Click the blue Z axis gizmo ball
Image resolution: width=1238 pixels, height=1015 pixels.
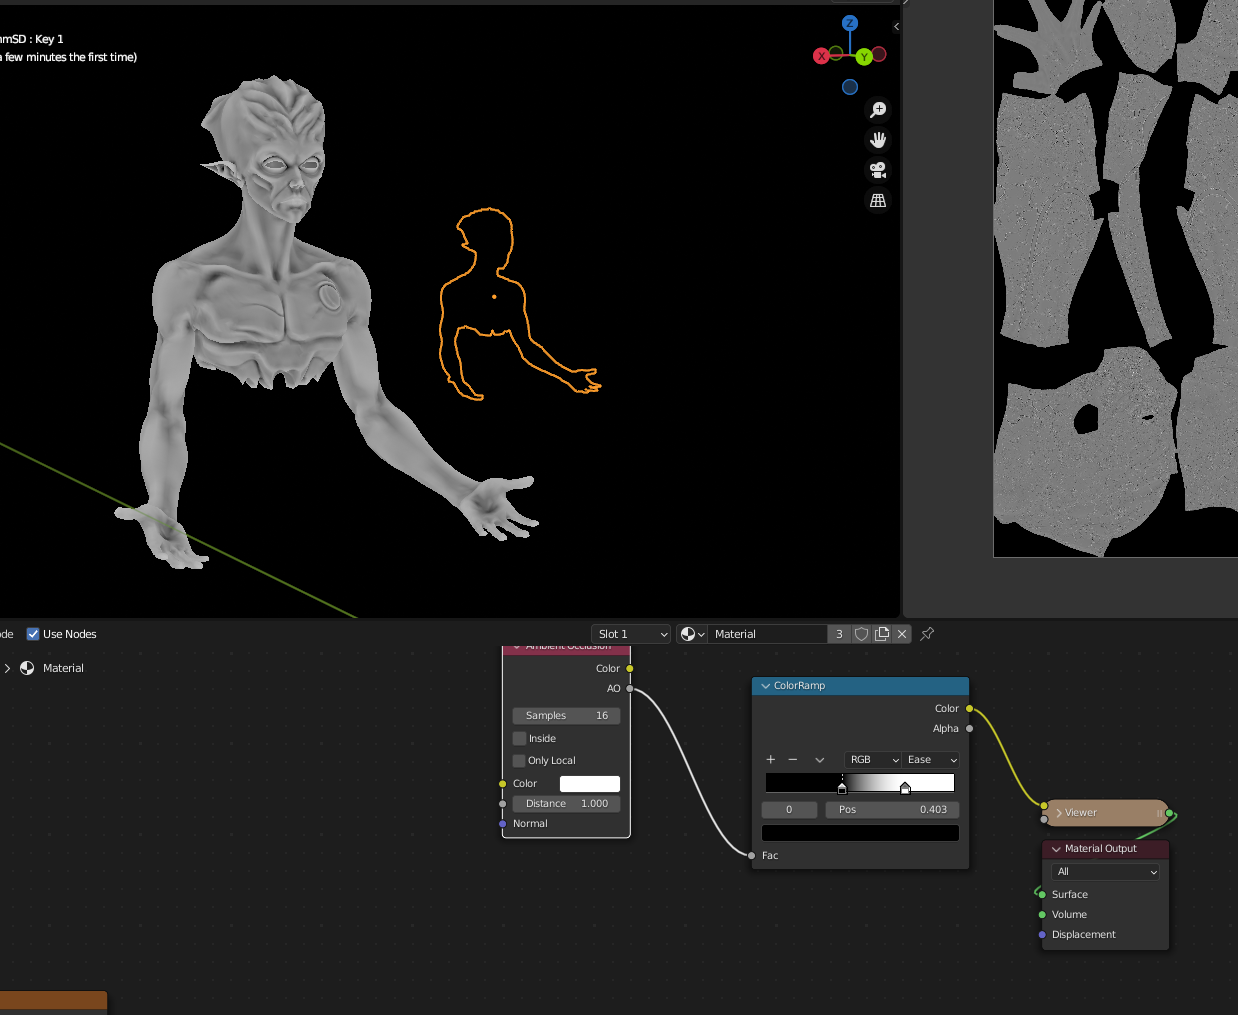pos(849,23)
